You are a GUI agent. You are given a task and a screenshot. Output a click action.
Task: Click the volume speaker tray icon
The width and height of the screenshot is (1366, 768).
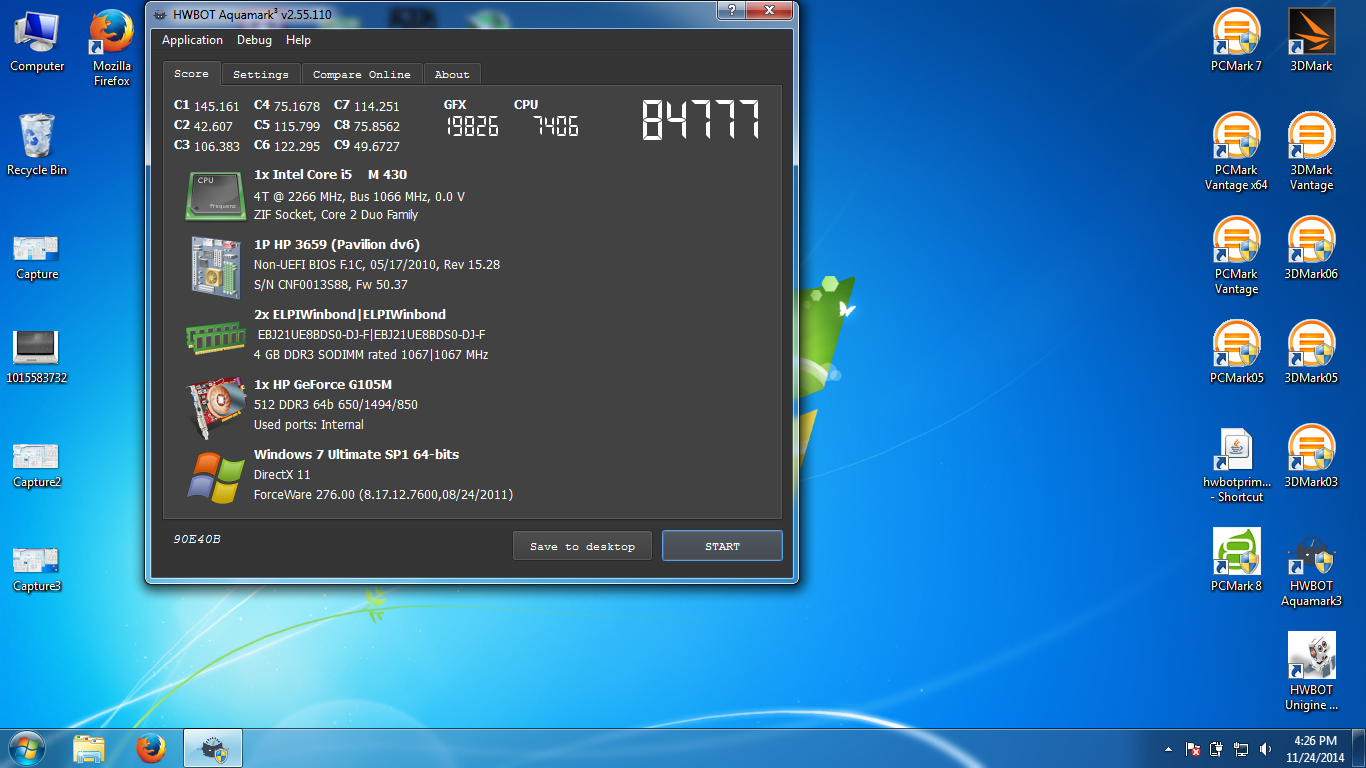(1265, 749)
